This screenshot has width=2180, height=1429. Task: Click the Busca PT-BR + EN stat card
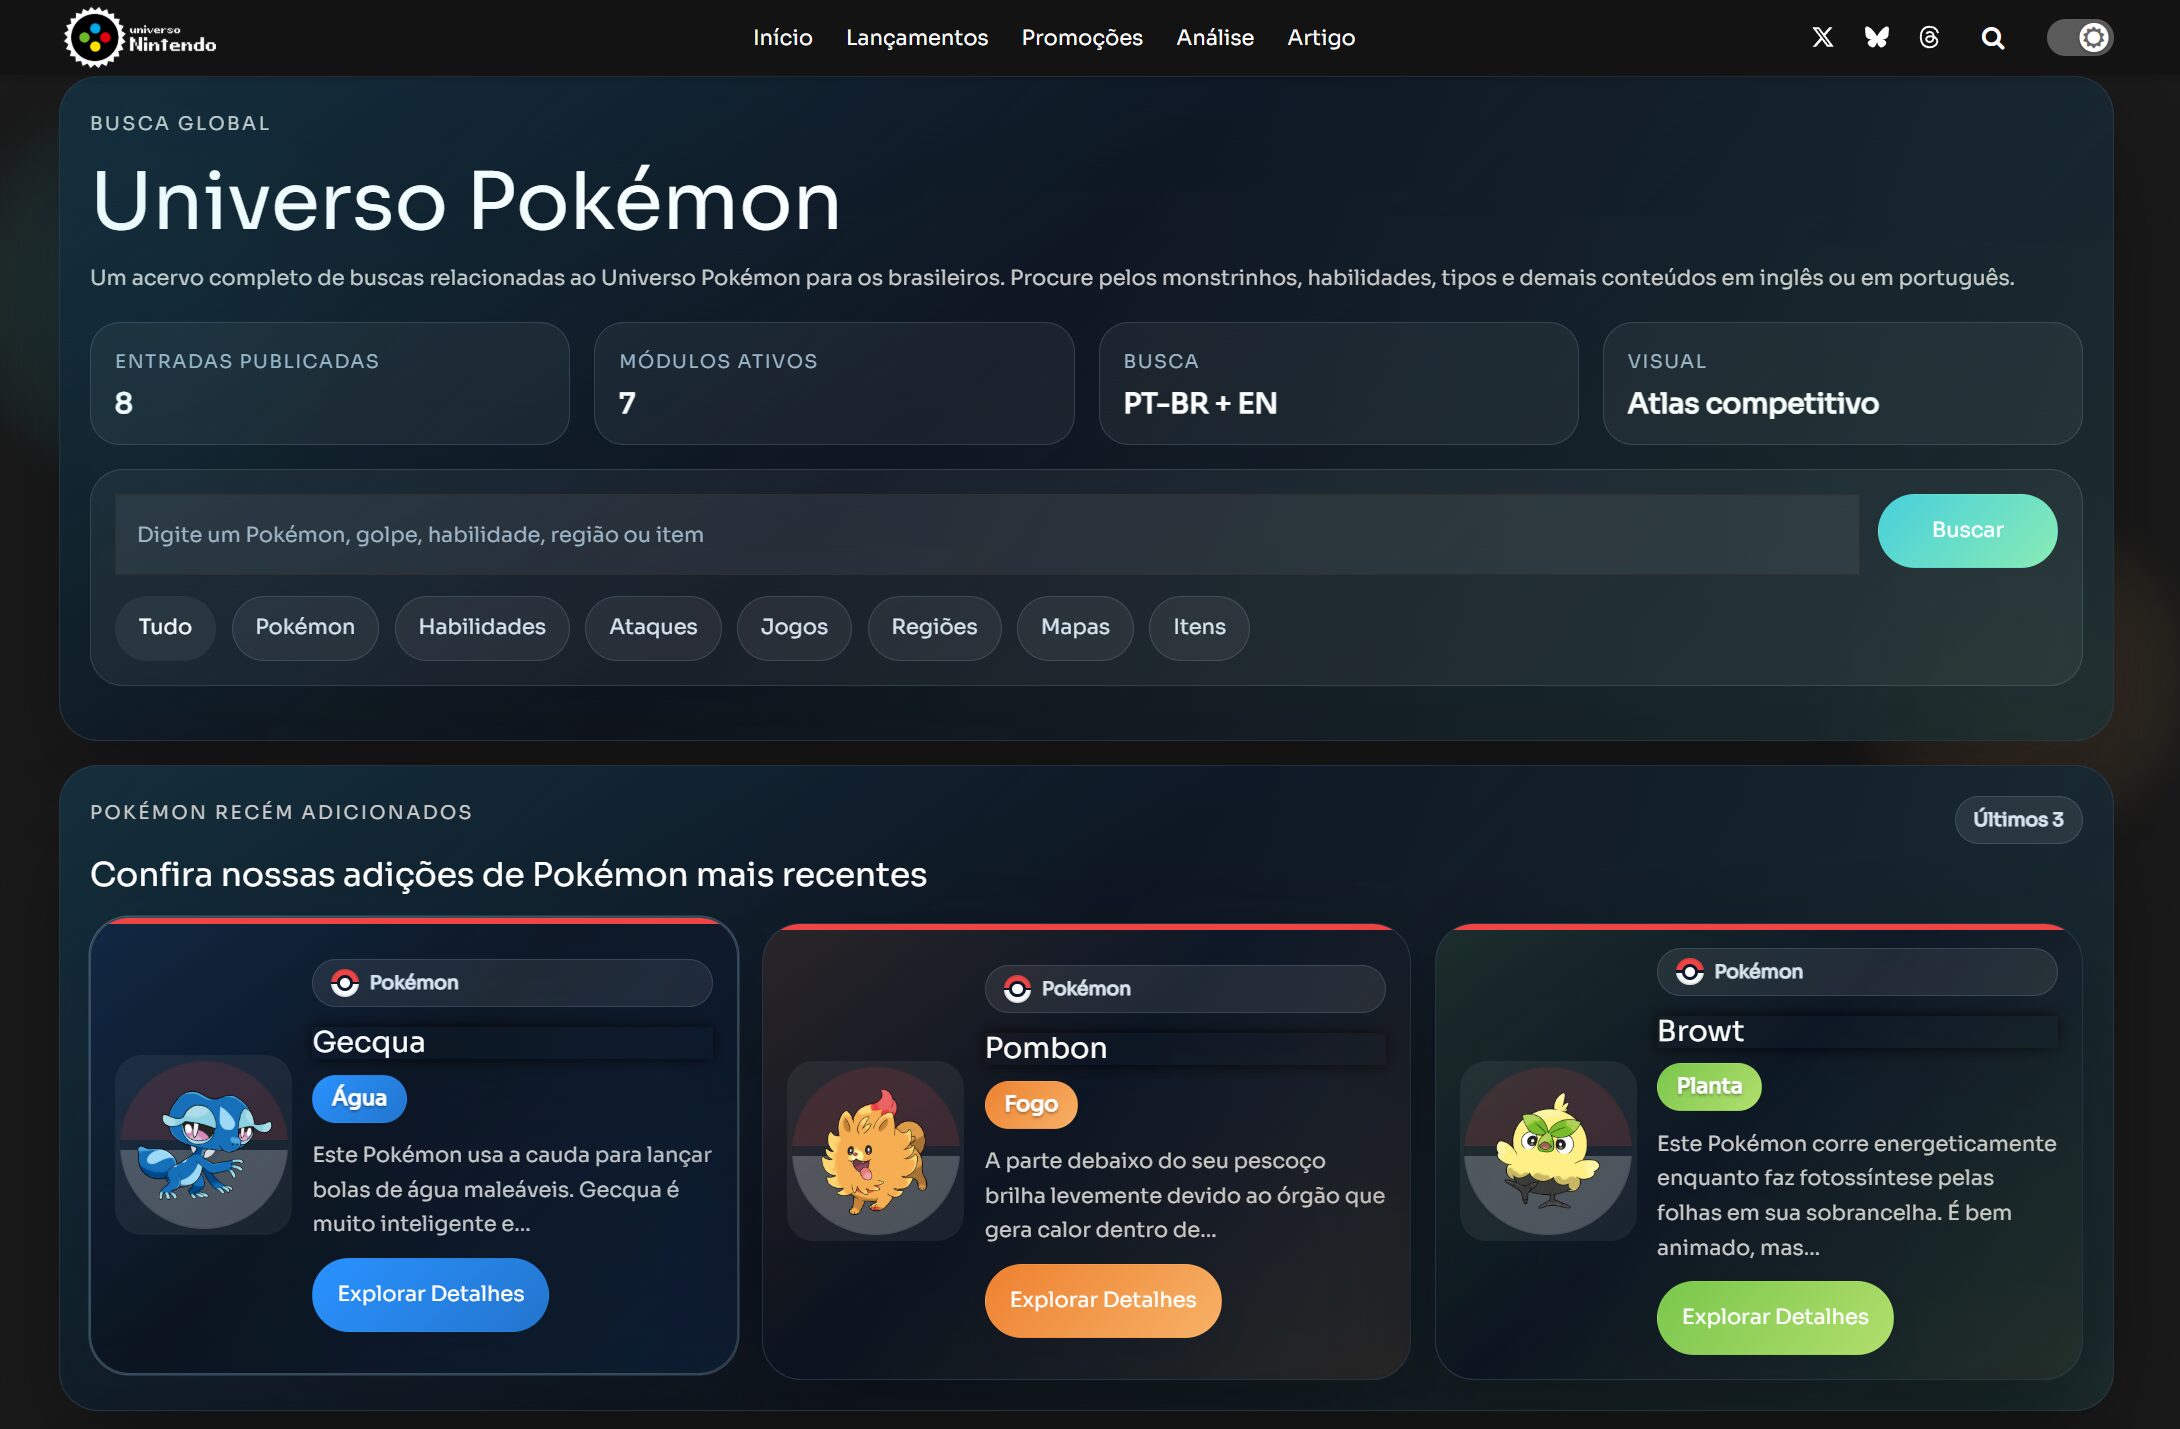click(x=1338, y=383)
